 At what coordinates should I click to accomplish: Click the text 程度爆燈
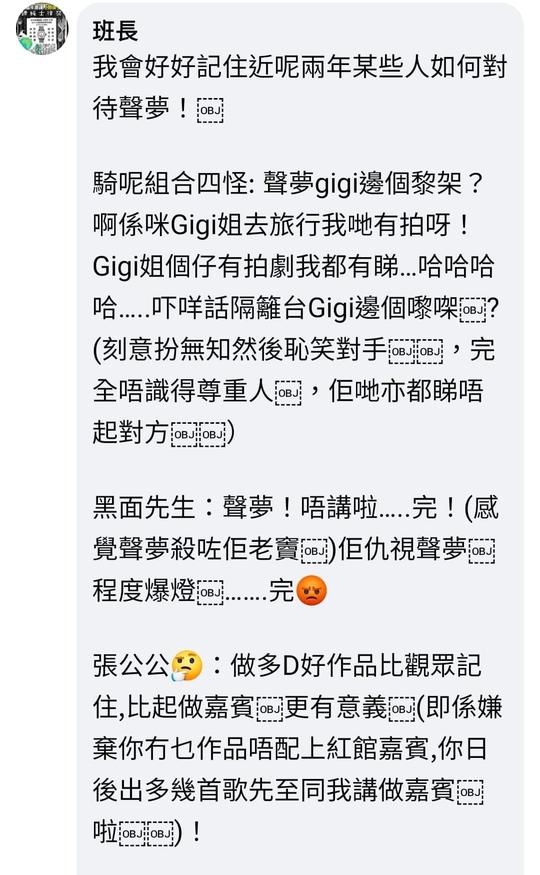pos(144,592)
